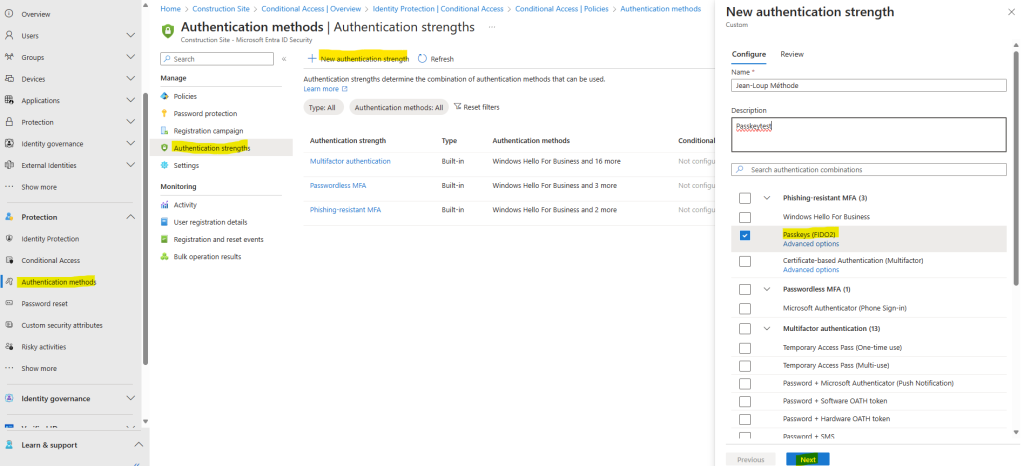Click Home in the breadcrumb
The width and height of the screenshot is (1024, 466).
pyautogui.click(x=170, y=9)
